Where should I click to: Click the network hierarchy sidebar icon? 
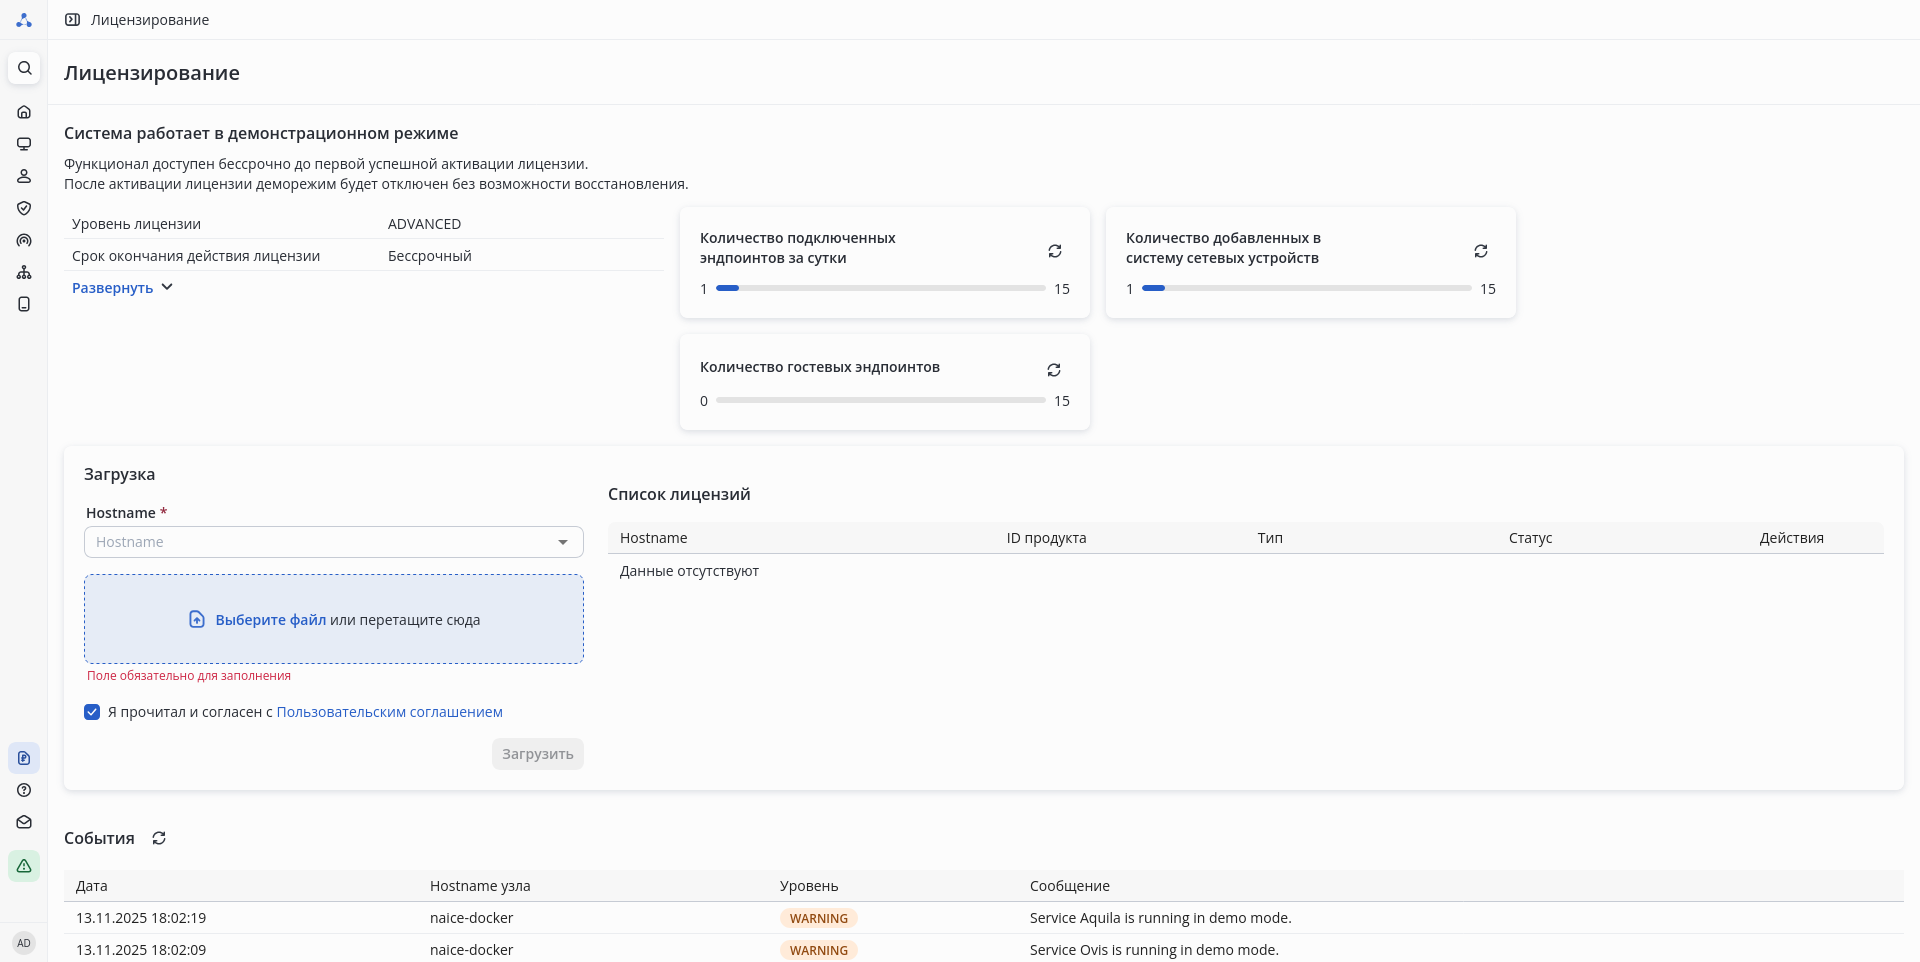coord(24,272)
